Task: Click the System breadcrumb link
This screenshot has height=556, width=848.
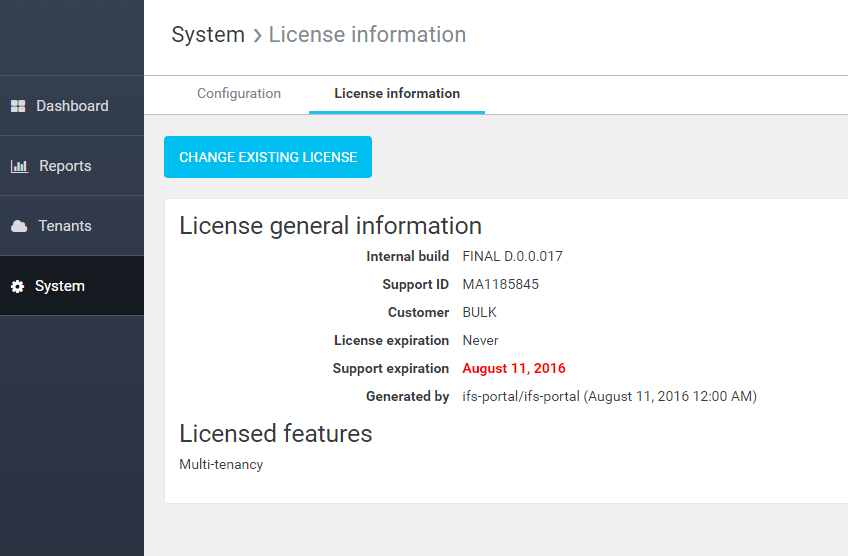Action: (x=208, y=35)
